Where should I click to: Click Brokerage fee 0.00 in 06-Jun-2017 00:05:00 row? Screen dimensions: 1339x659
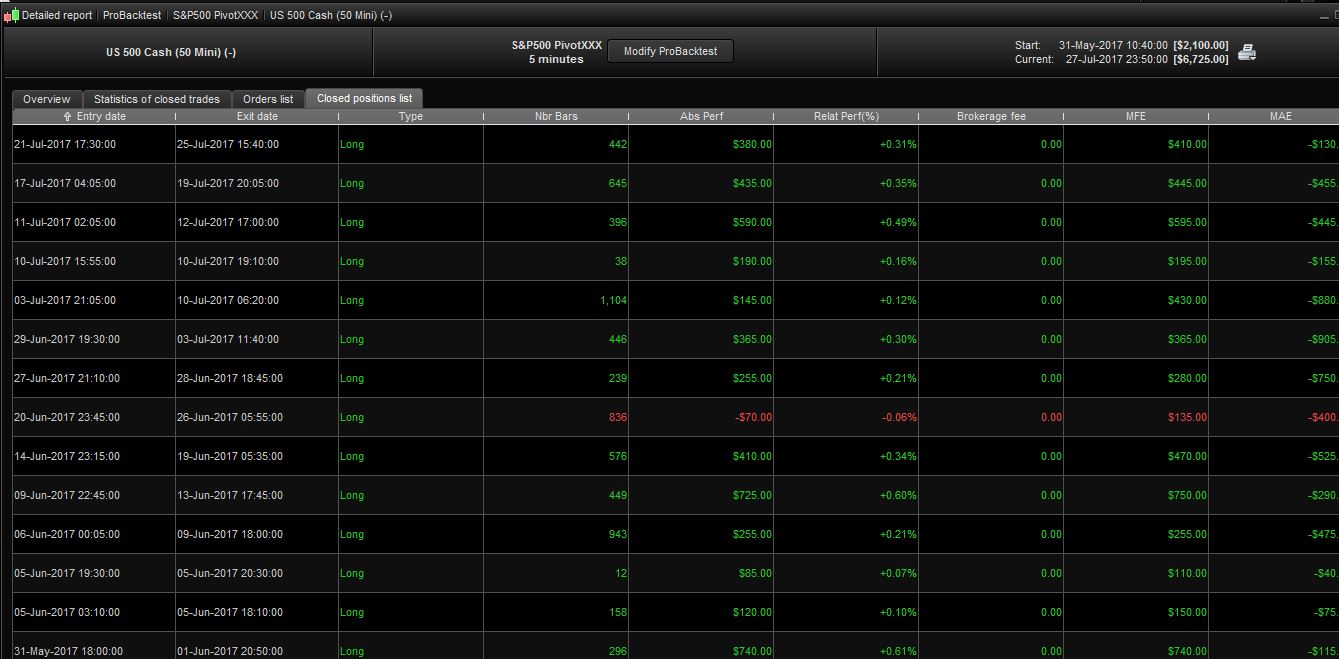coord(1051,534)
